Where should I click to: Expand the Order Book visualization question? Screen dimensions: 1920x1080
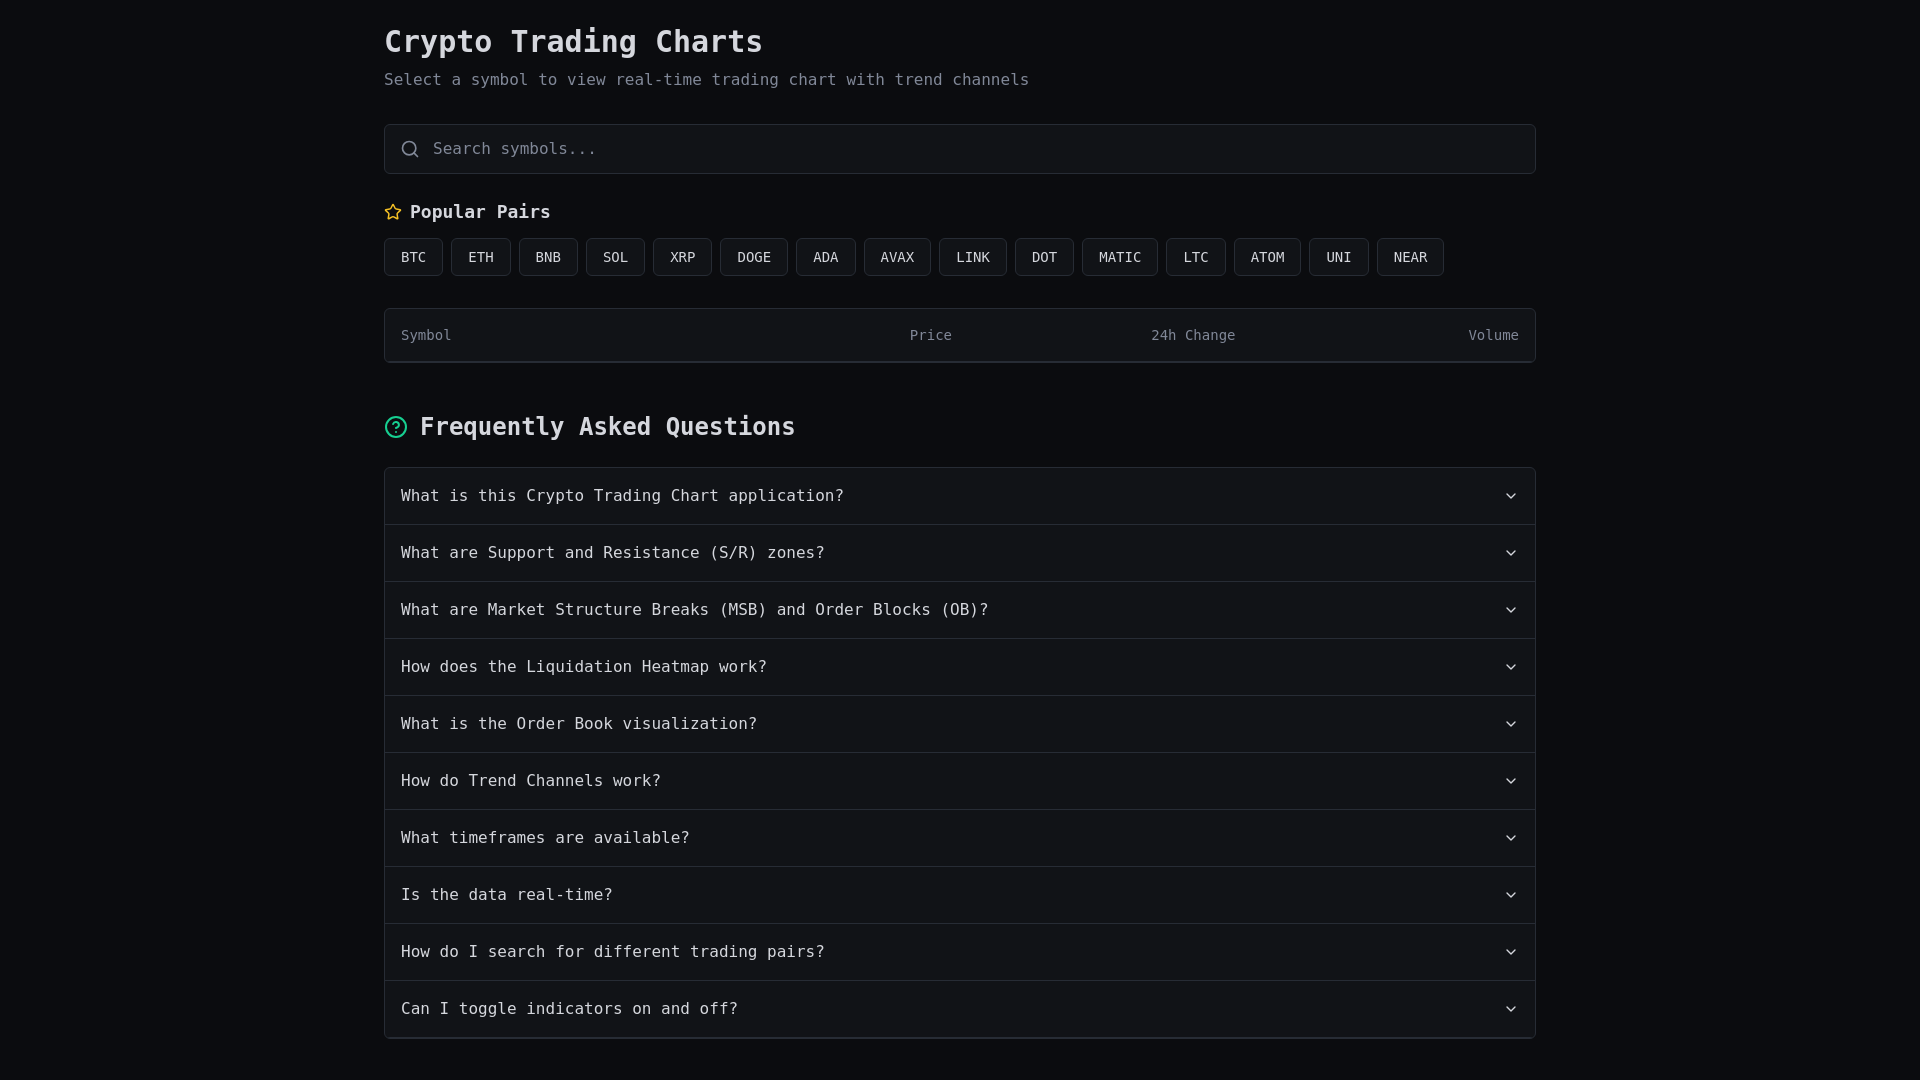pyautogui.click(x=960, y=724)
